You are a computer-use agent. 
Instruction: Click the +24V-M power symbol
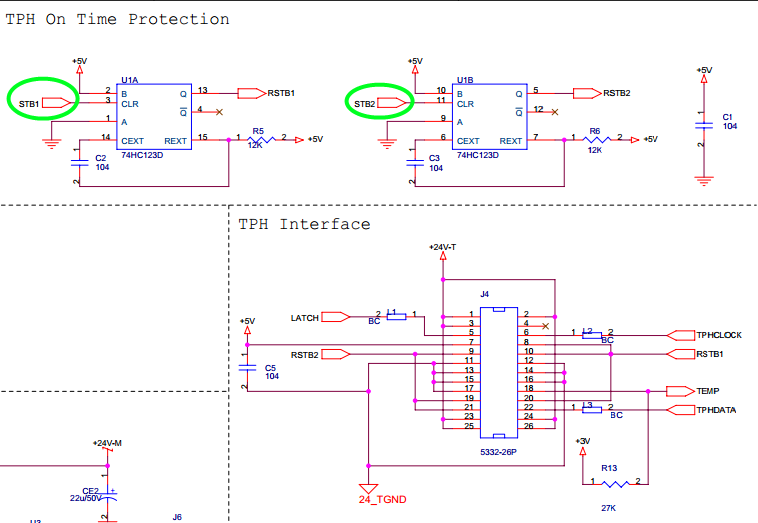[107, 450]
